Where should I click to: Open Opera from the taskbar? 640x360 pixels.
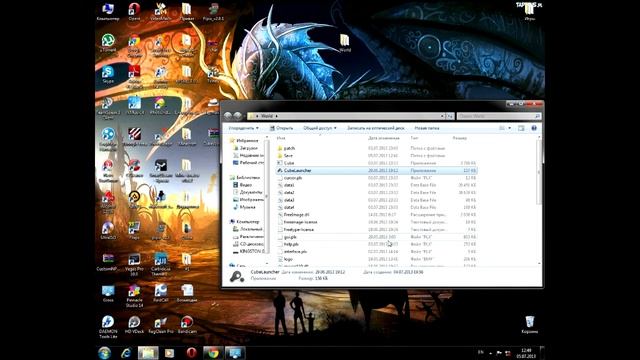[191, 353]
